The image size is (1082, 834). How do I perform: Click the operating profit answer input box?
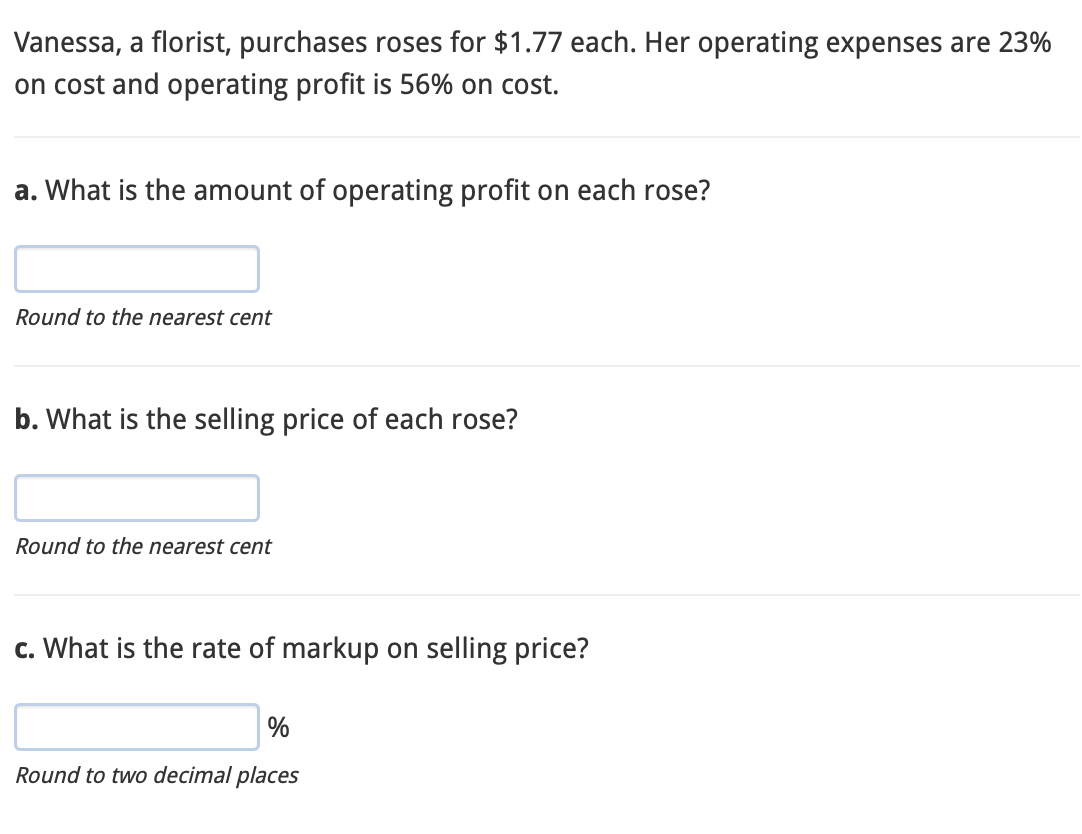coord(137,269)
